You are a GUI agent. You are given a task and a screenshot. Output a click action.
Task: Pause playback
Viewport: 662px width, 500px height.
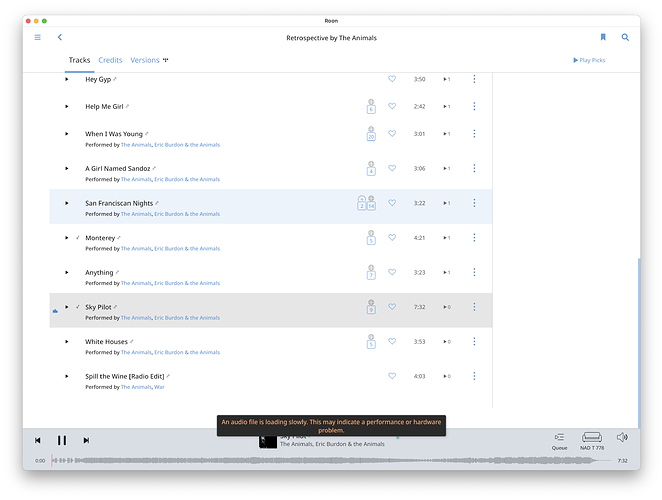pos(62,440)
